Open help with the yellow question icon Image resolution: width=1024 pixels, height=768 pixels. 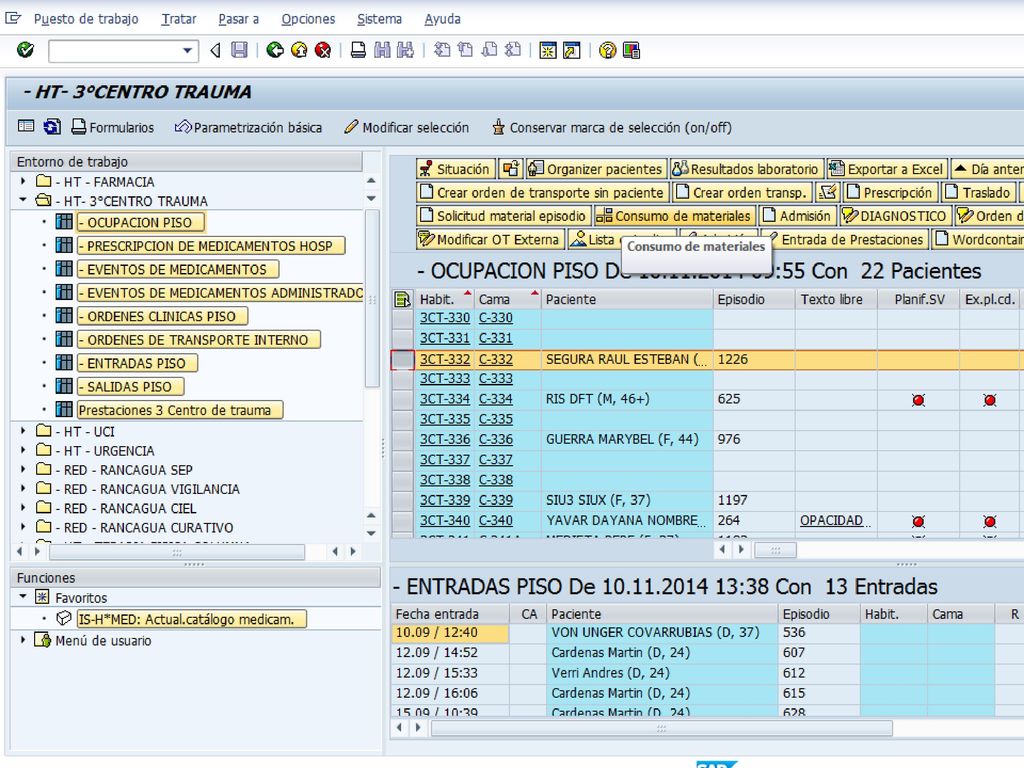coord(607,50)
